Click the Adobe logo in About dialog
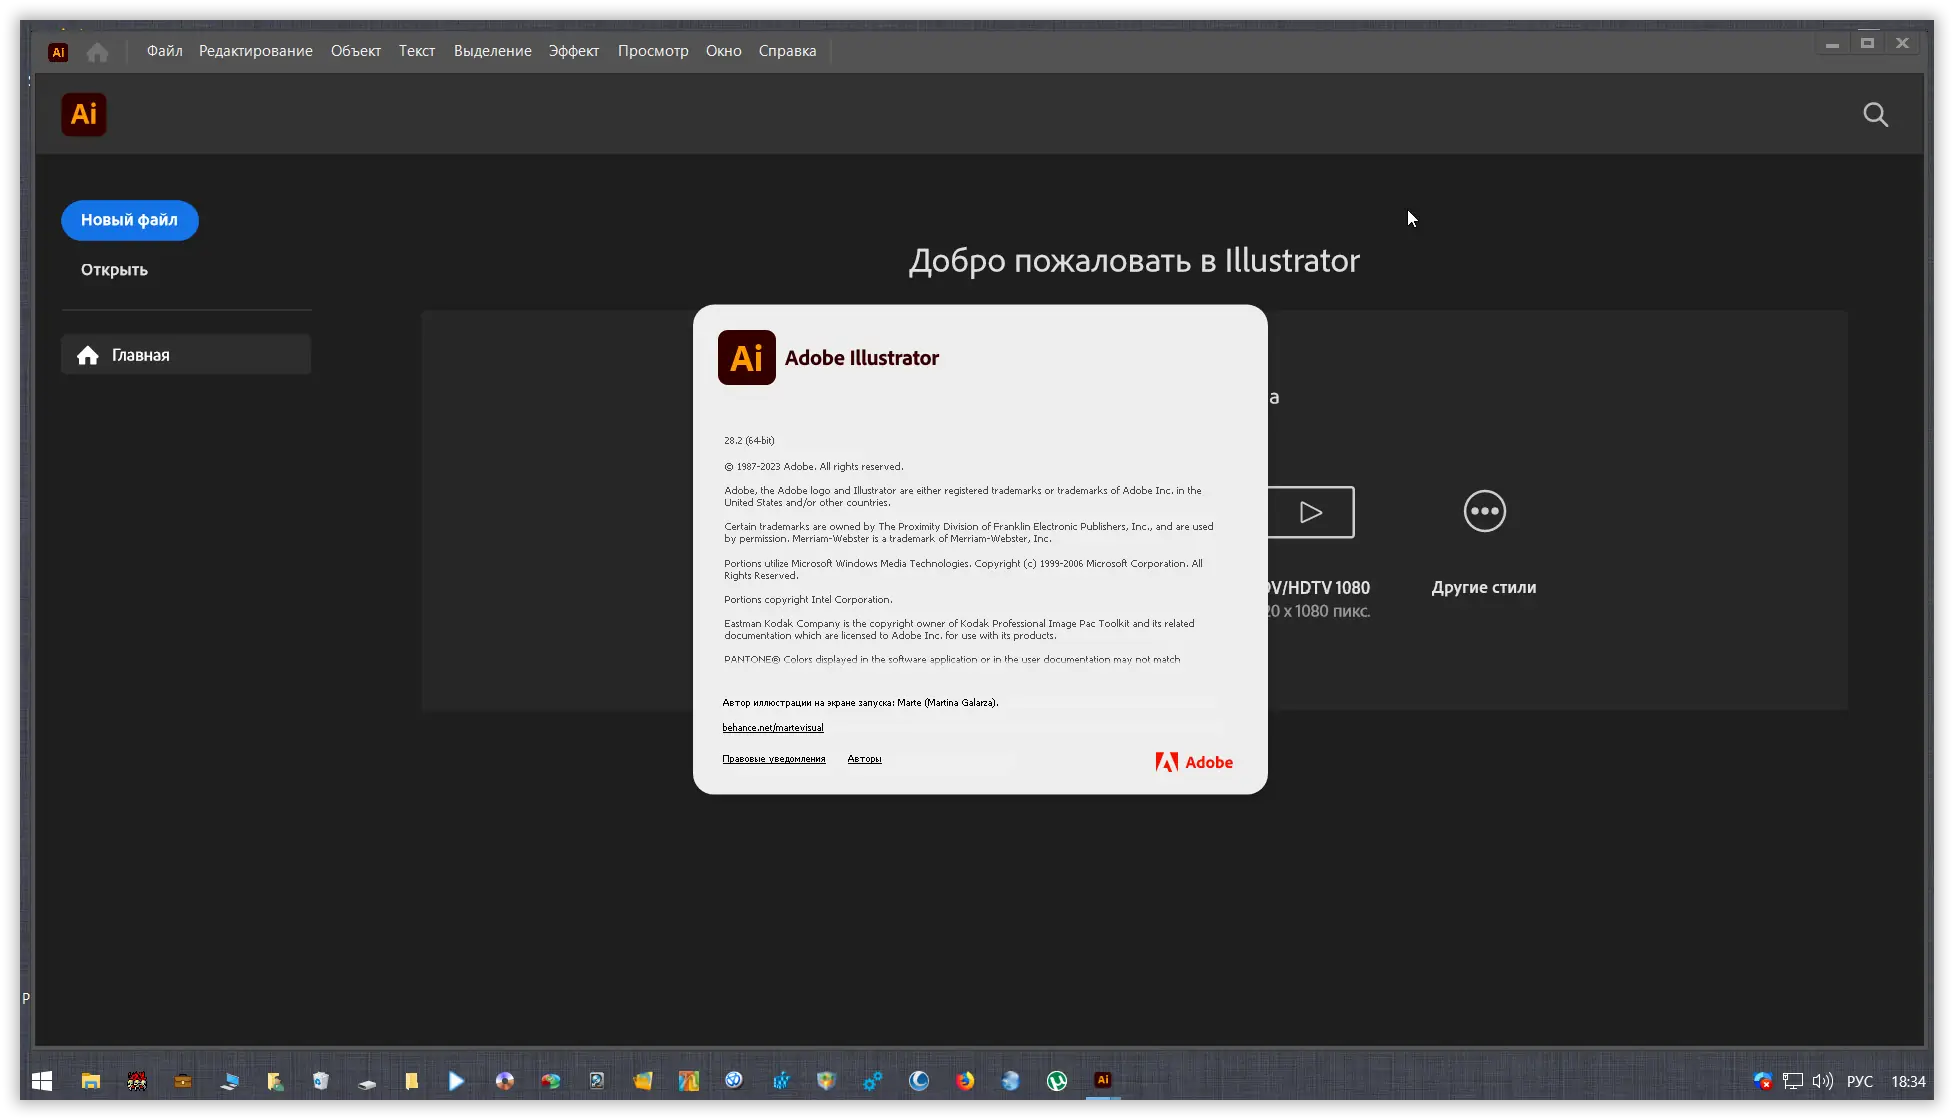This screenshot has height=1120, width=1954. coord(1194,762)
